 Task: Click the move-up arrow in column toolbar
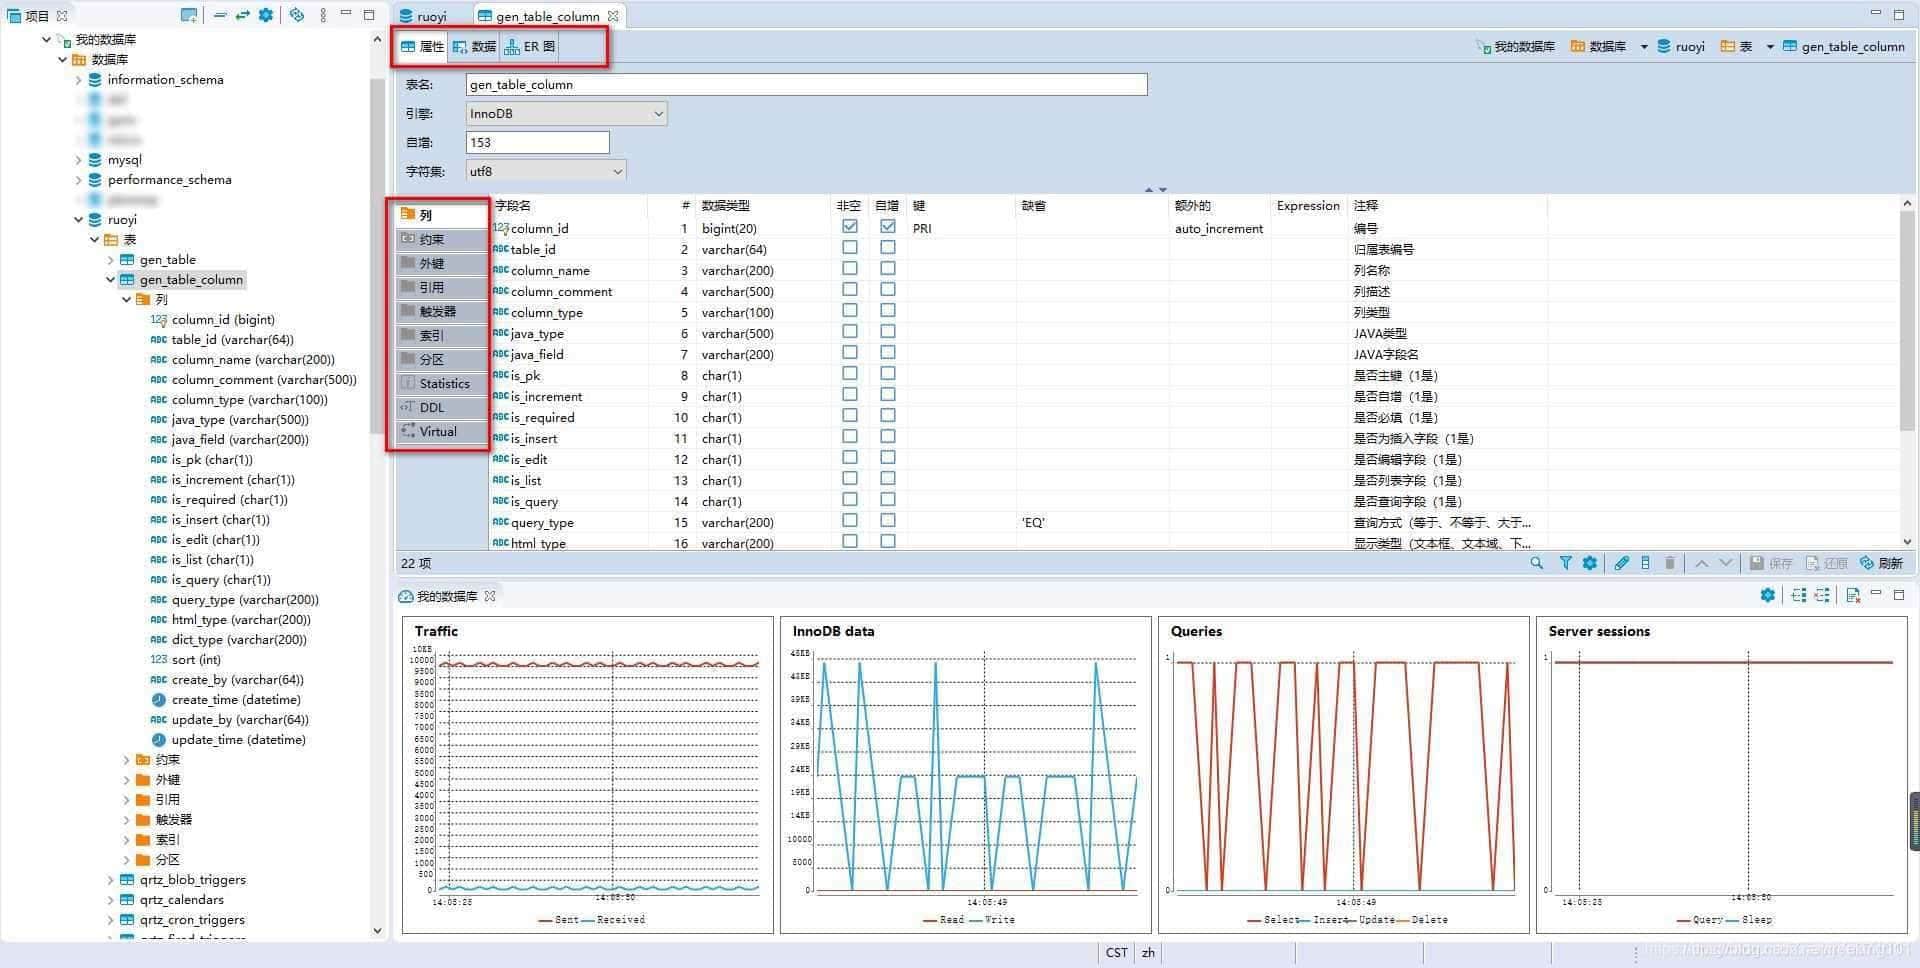click(1701, 563)
